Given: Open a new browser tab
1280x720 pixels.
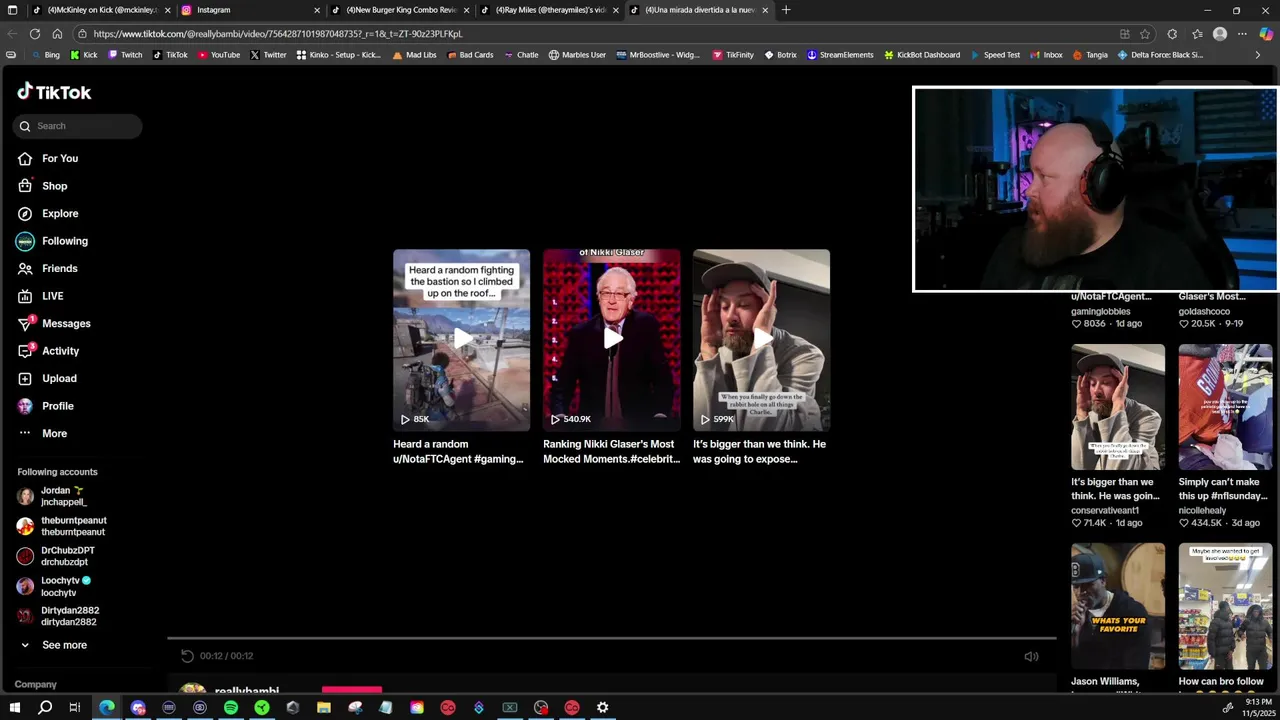Looking at the screenshot, I should pyautogui.click(x=786, y=10).
